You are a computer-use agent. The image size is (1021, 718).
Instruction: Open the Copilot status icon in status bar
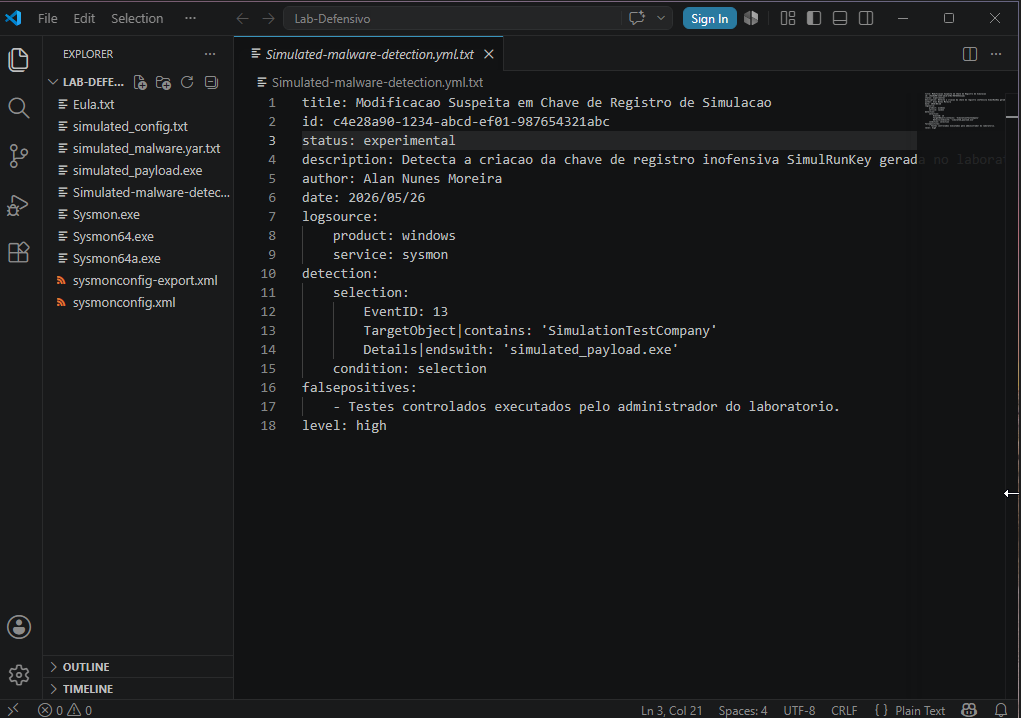pos(969,710)
